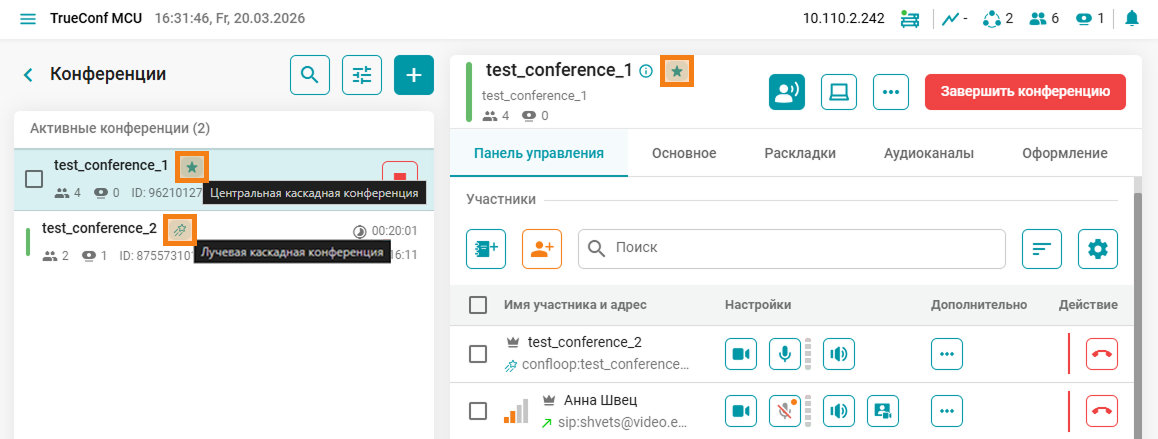The image size is (1158, 439).
Task: Open participant list settings gear
Action: coord(1097,249)
